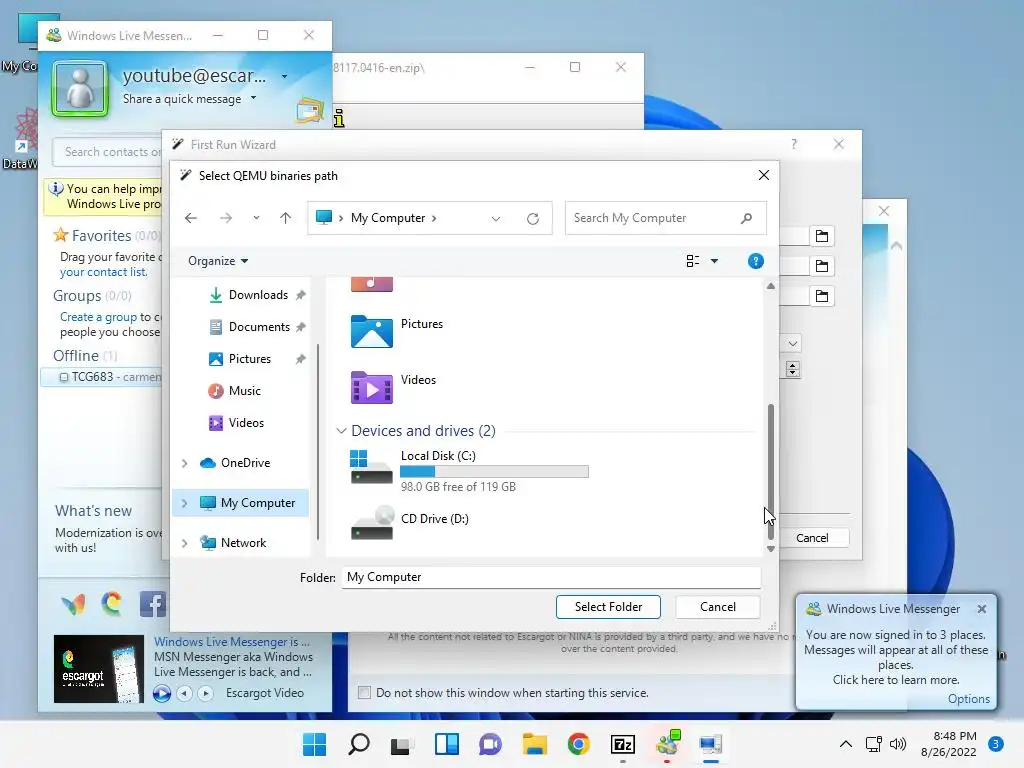Open taskbar Search
1024x768 pixels.
tap(359, 744)
